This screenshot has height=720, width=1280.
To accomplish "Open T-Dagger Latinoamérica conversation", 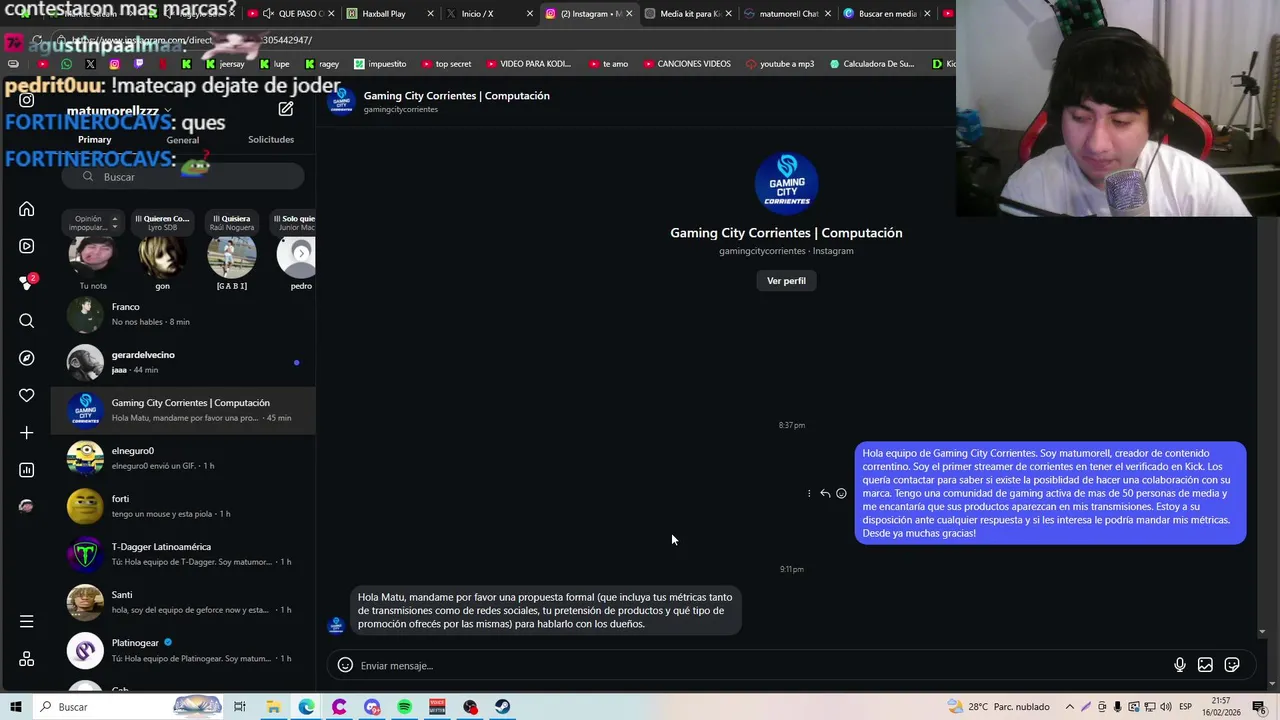I will tap(183, 554).
